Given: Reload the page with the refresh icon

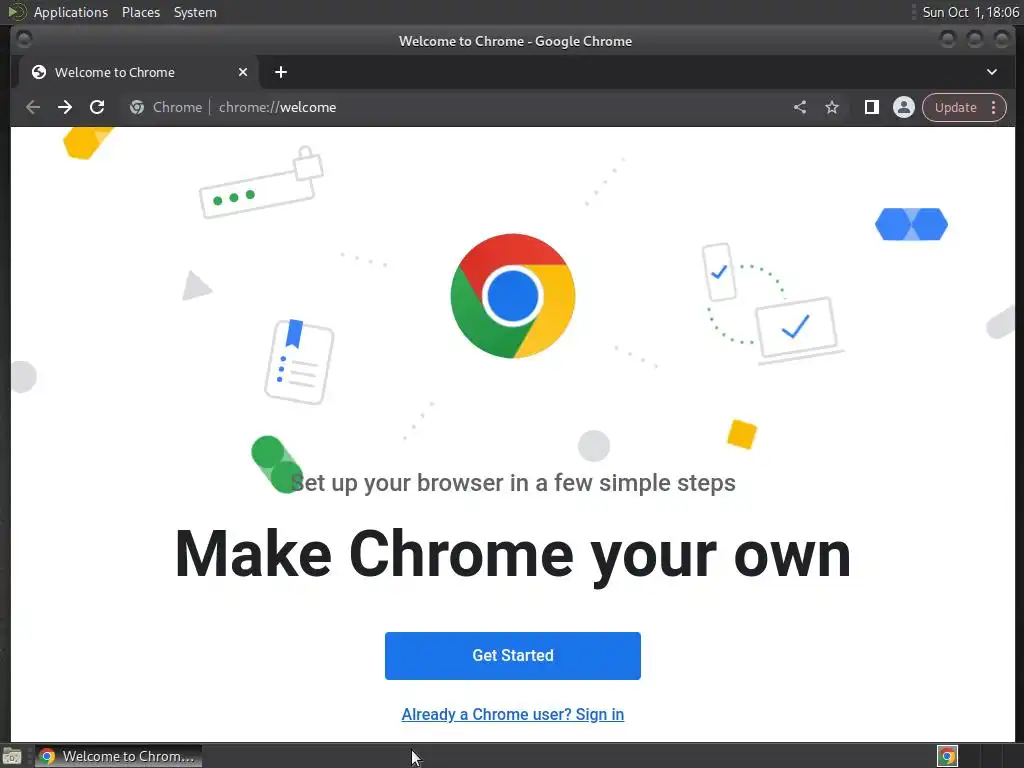Looking at the screenshot, I should (97, 107).
